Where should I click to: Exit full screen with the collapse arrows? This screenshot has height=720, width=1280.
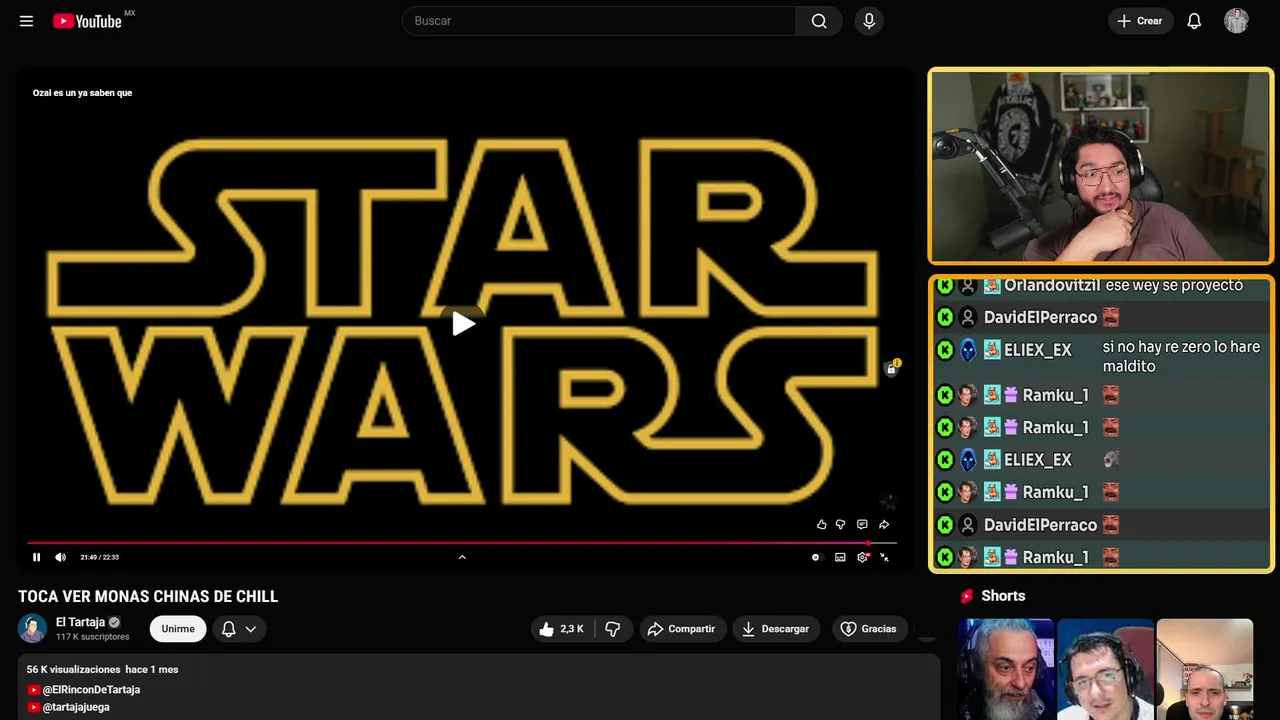click(x=884, y=557)
